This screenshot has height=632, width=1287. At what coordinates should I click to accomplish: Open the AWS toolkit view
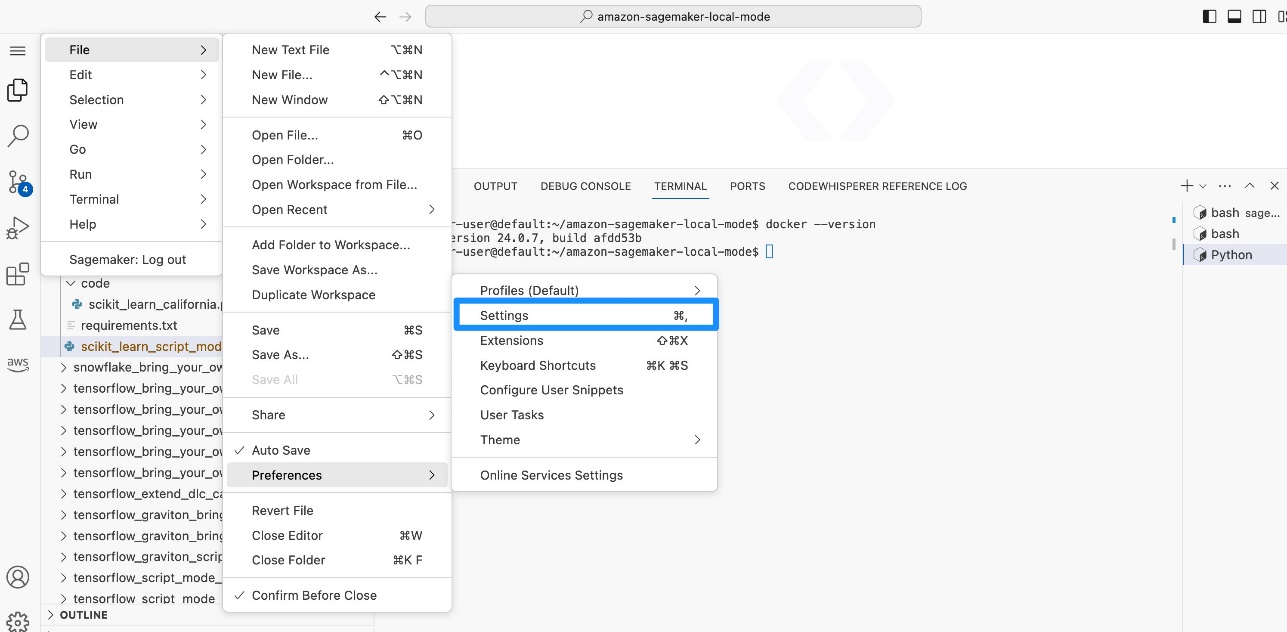17,365
